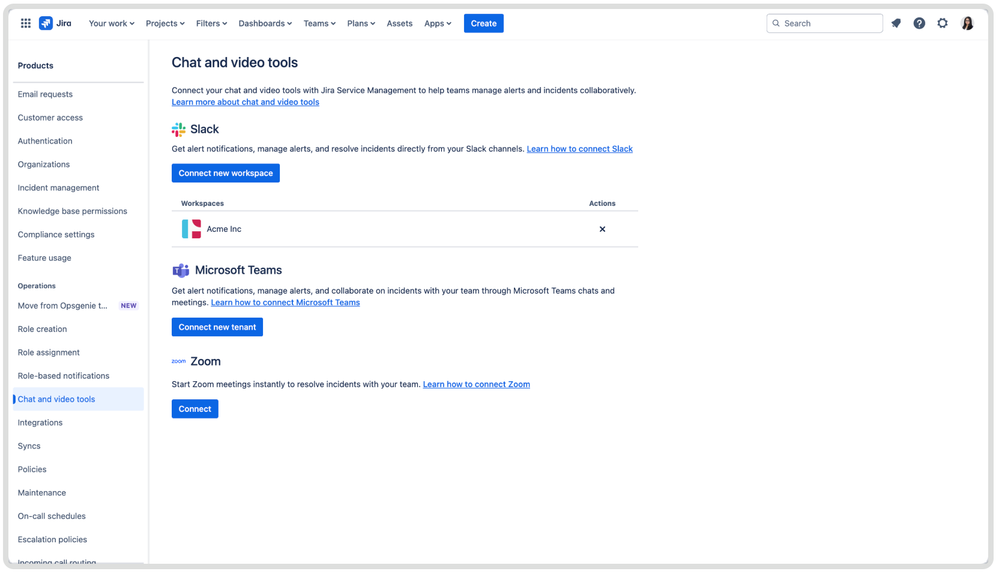Click the Microsoft Teams logo icon

coord(181,271)
